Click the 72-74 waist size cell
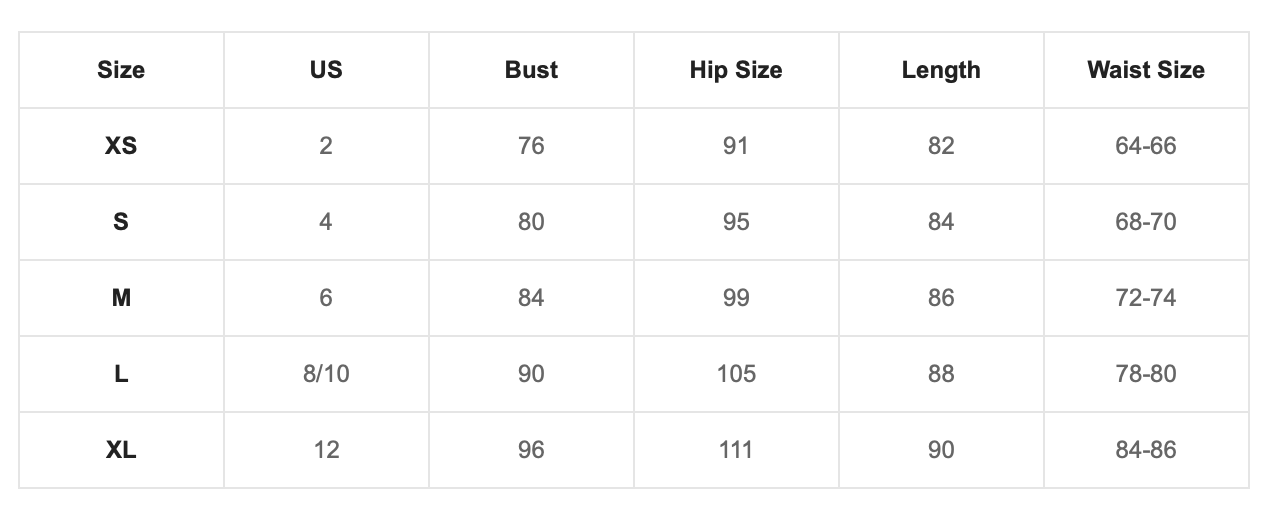The image size is (1276, 516). (1146, 298)
